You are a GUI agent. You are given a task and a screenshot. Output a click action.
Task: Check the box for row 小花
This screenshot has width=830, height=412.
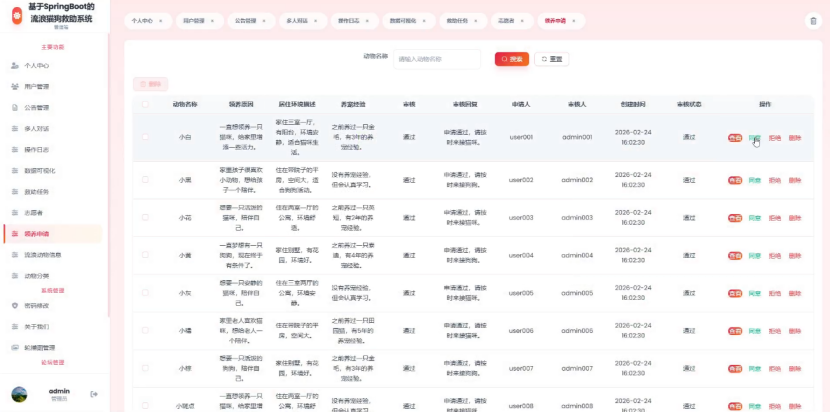click(145, 217)
